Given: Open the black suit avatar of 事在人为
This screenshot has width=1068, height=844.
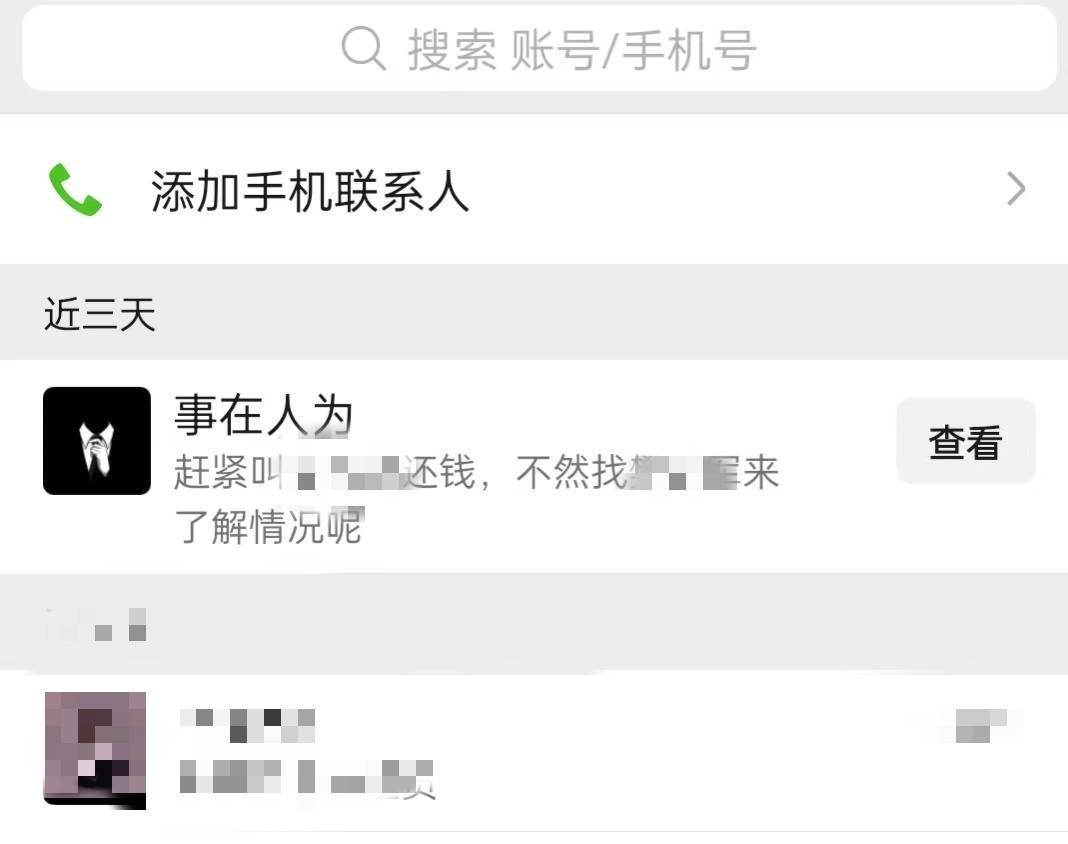Looking at the screenshot, I should 97,441.
